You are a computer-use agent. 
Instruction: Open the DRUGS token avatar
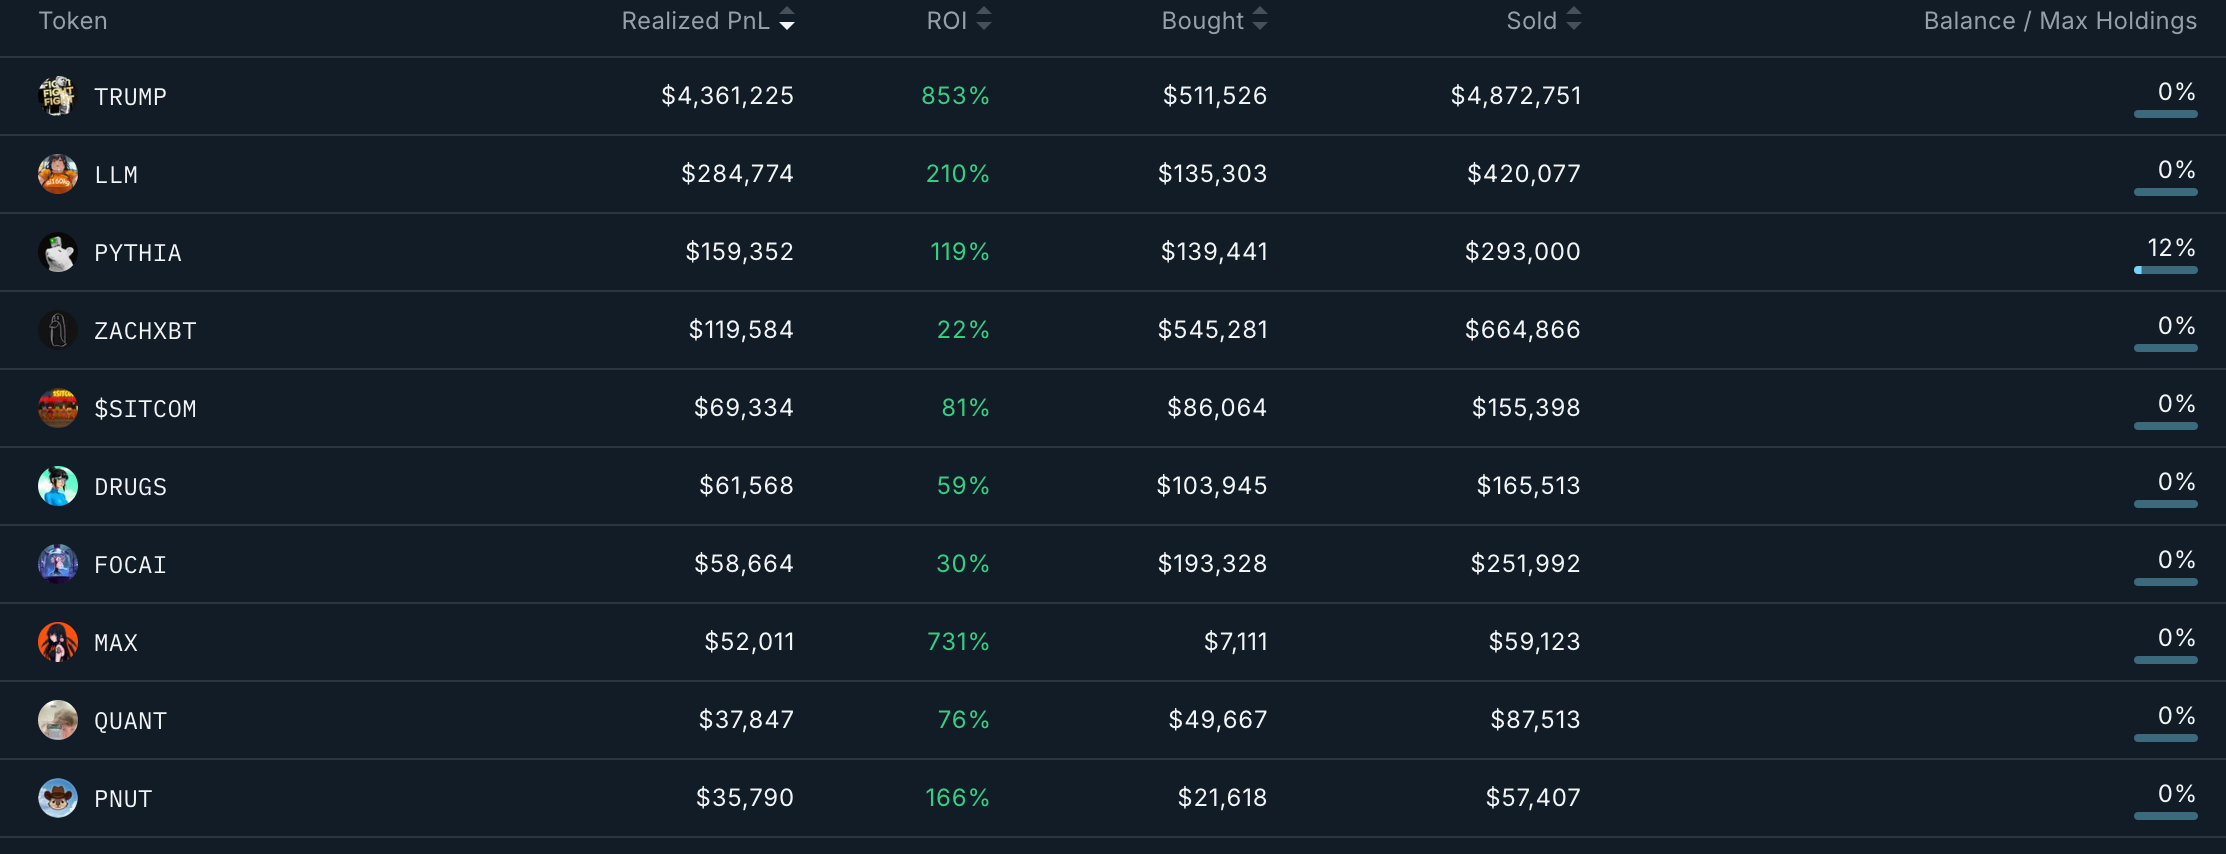57,486
